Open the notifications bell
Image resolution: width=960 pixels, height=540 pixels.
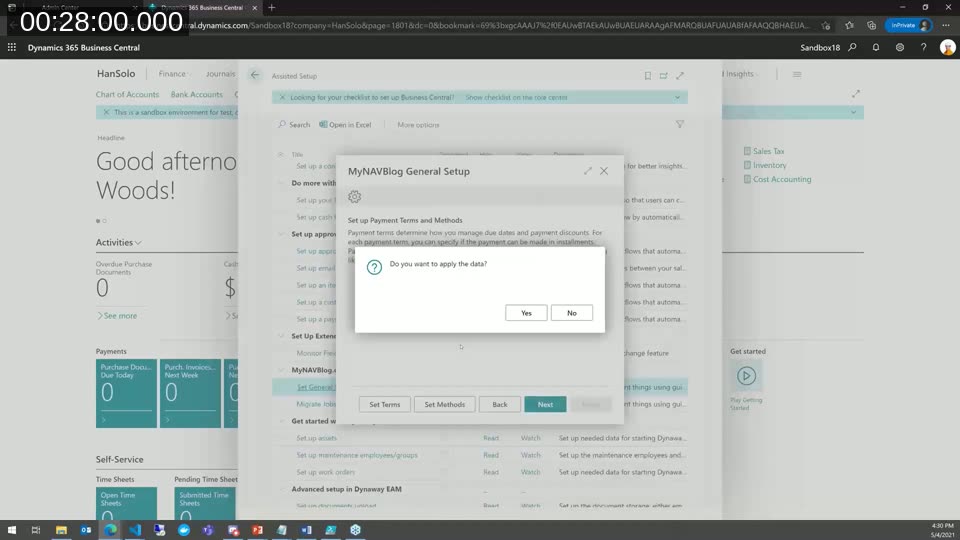[876, 47]
